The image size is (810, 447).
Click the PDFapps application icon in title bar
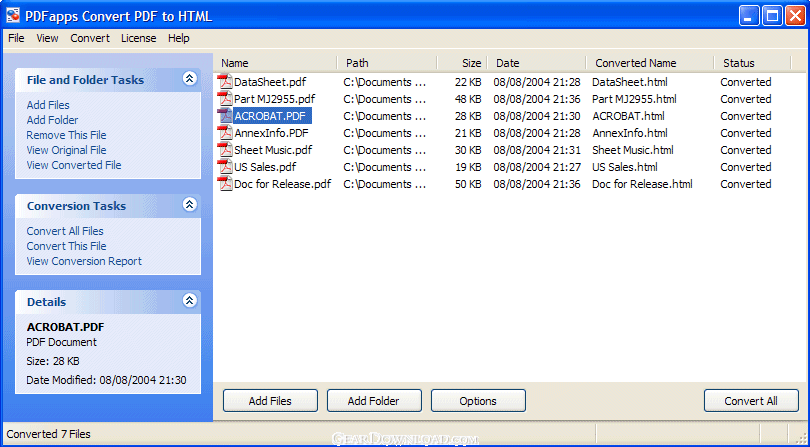click(x=13, y=16)
